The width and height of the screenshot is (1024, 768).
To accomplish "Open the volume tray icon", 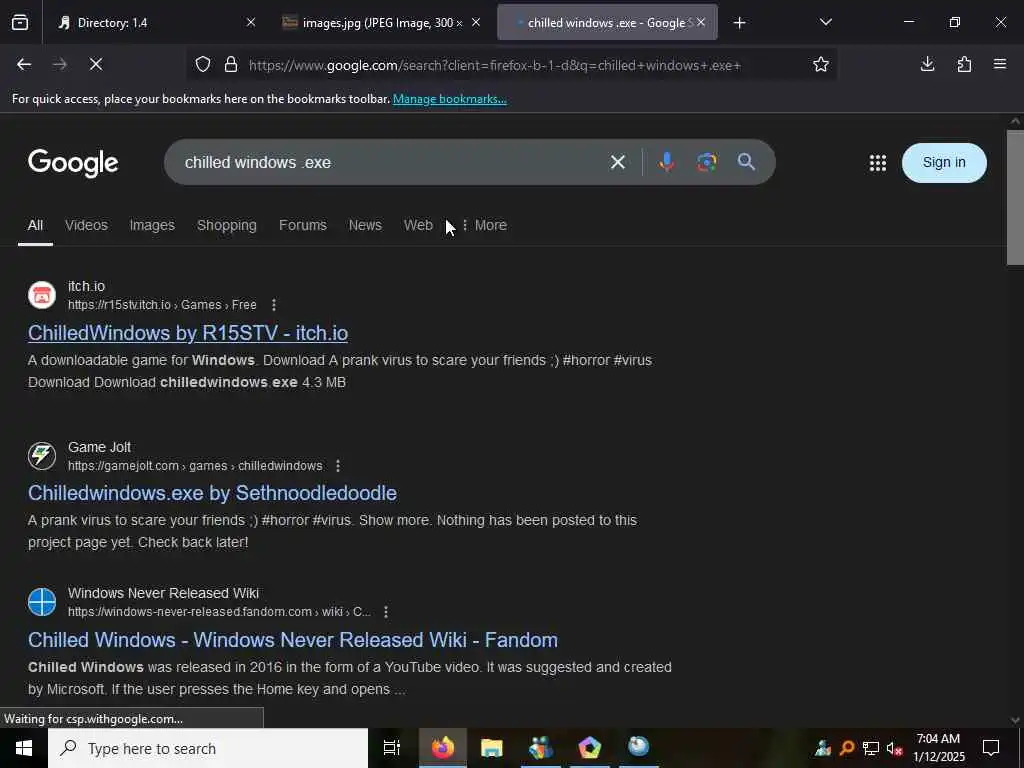I will (894, 748).
